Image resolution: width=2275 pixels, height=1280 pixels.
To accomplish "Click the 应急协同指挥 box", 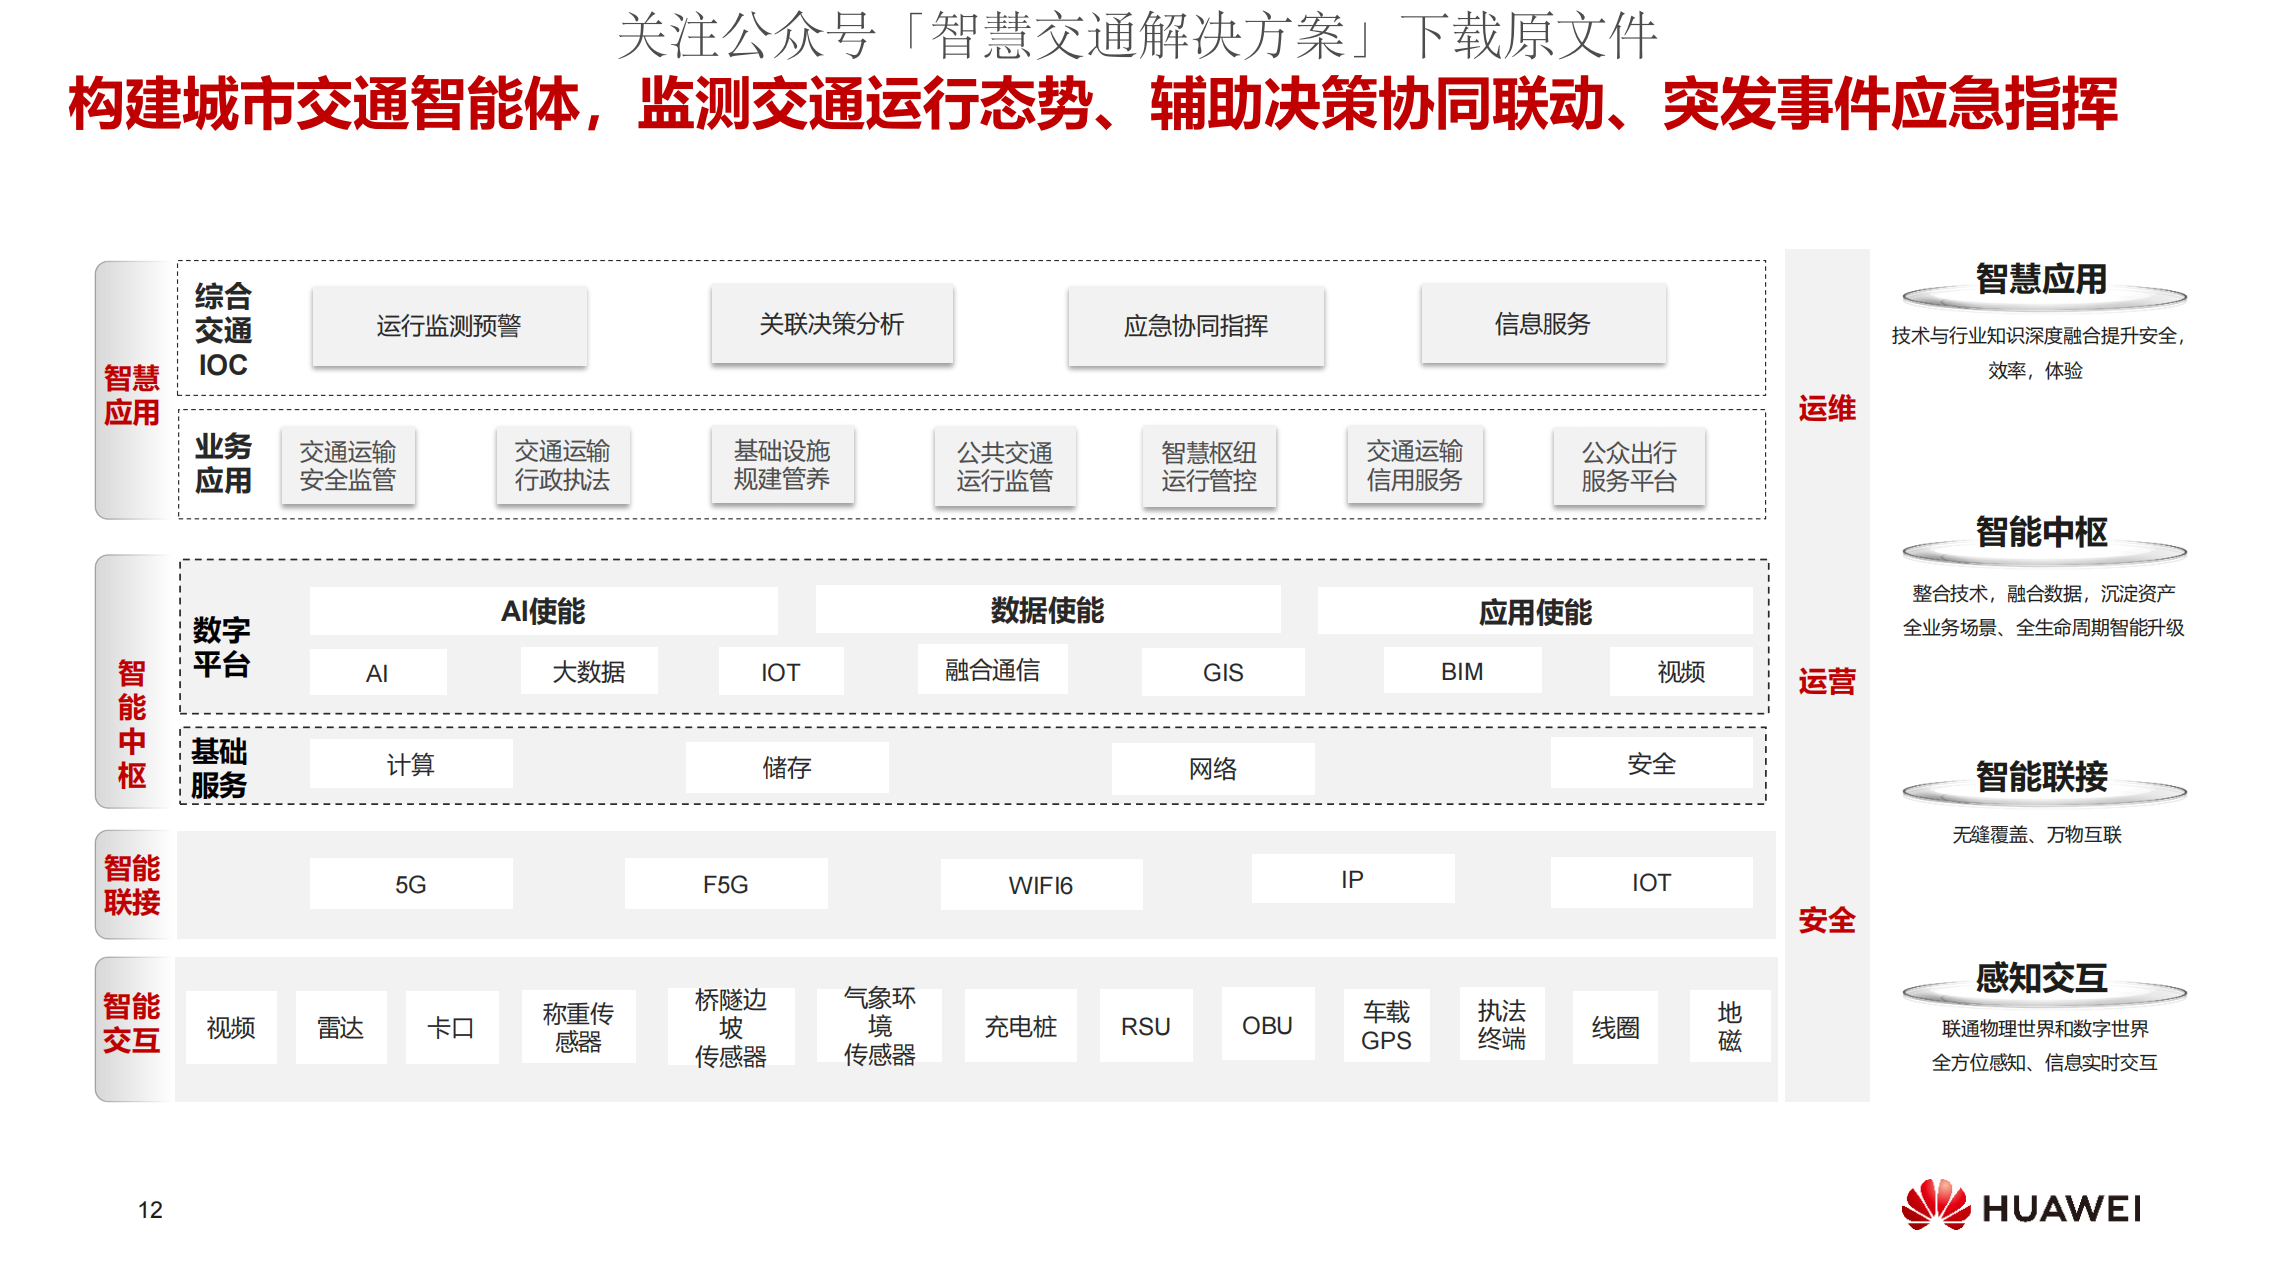I will click(1196, 326).
